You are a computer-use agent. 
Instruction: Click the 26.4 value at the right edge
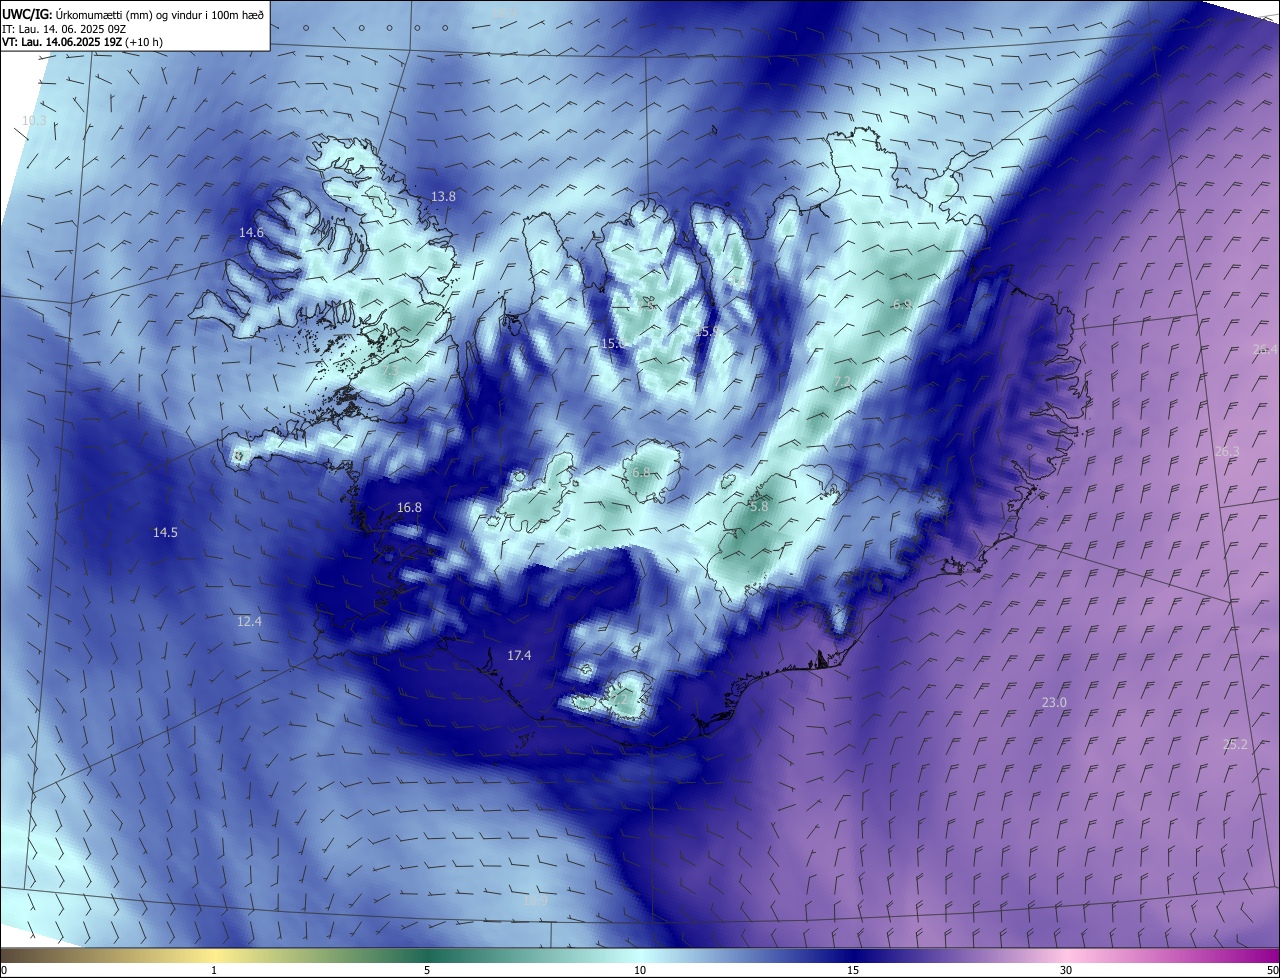pyautogui.click(x=1264, y=349)
